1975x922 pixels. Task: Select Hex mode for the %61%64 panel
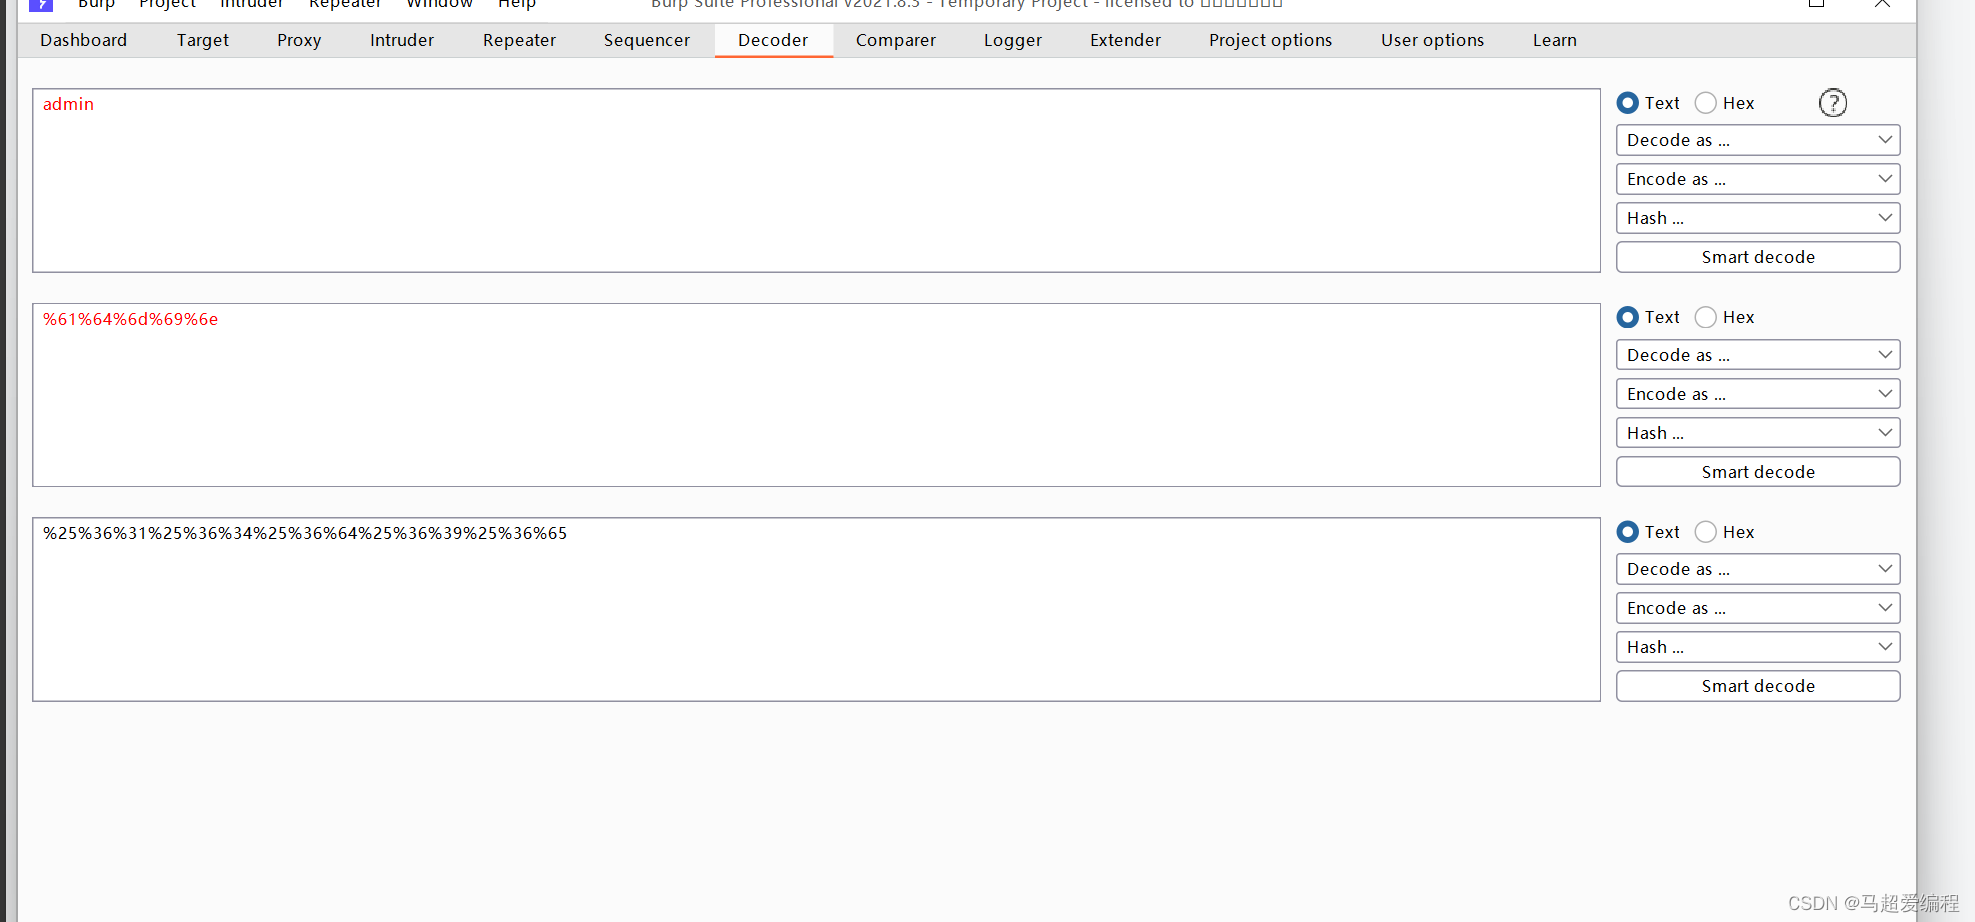pyautogui.click(x=1705, y=317)
